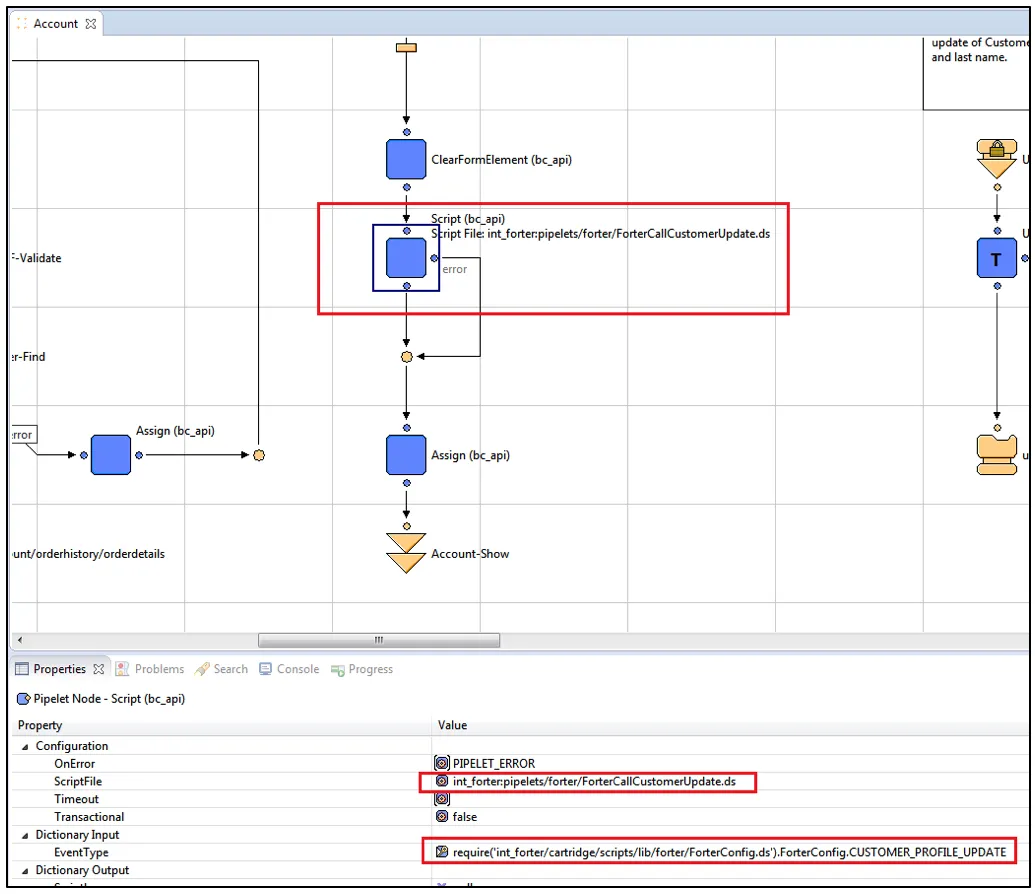Click the Timeout value icon
This screenshot has width=1035, height=894.
(x=442, y=799)
